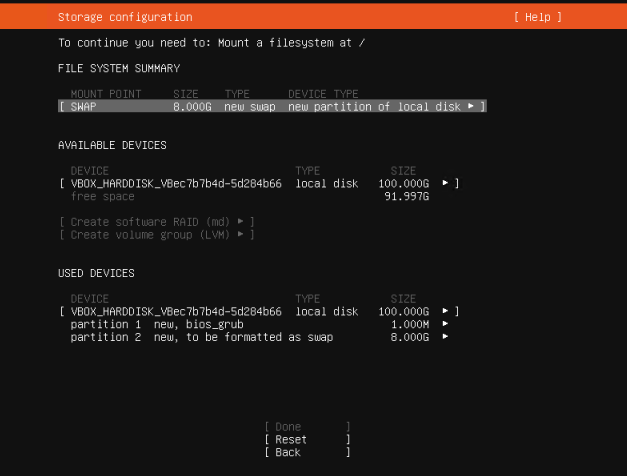Select VBOX_HARDDISK under Used Devices

[259, 312]
